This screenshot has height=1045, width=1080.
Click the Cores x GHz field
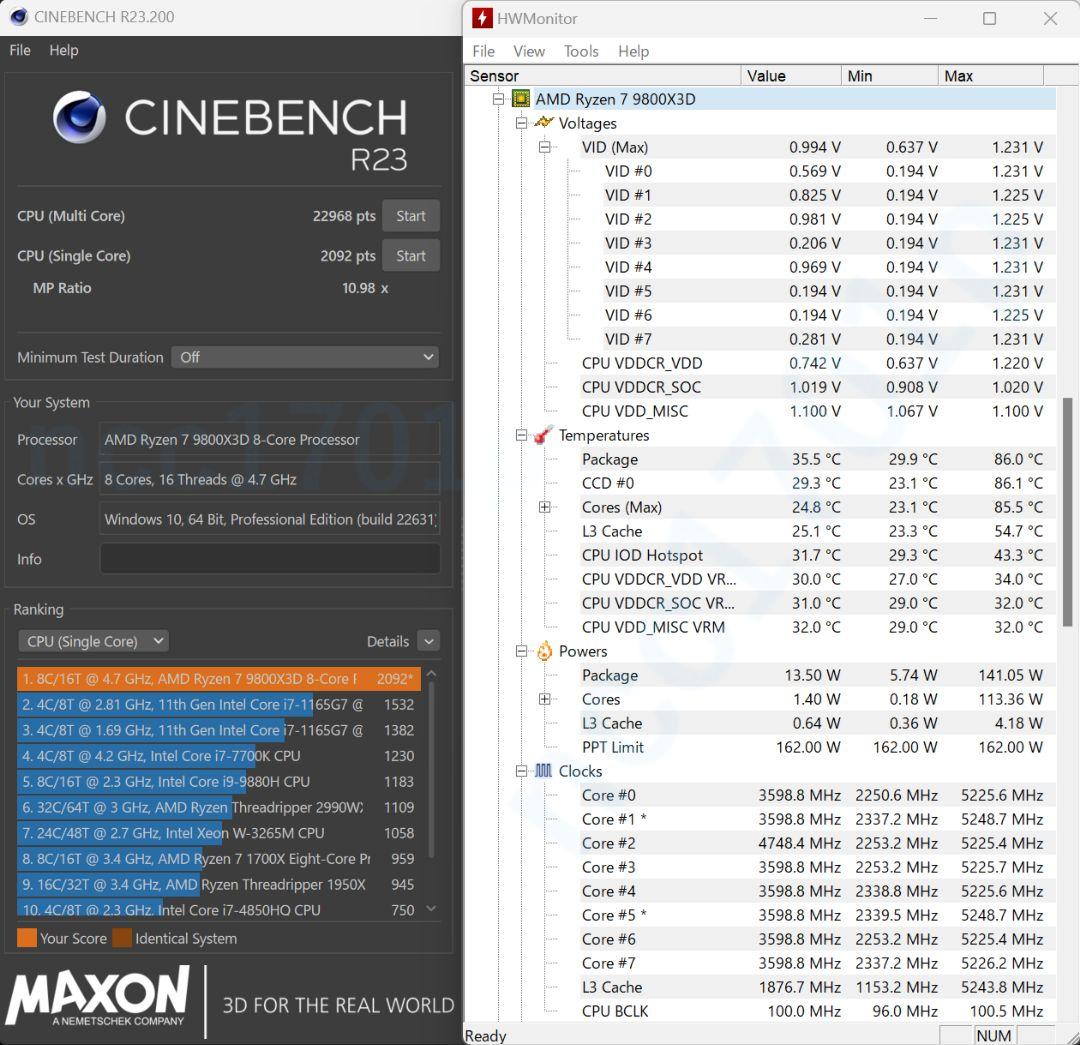pos(269,479)
